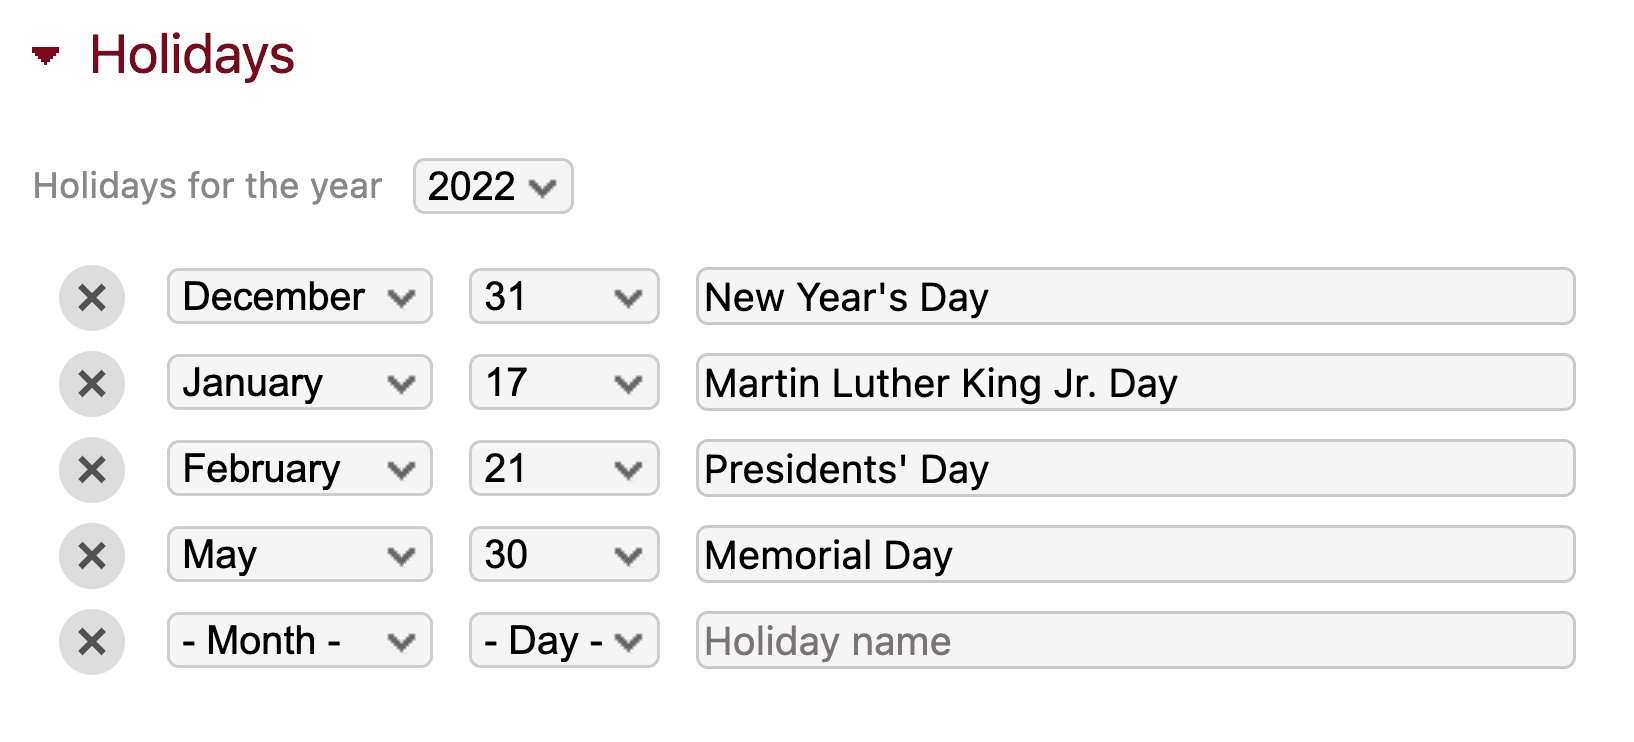Open the May month dropdown

298,554
